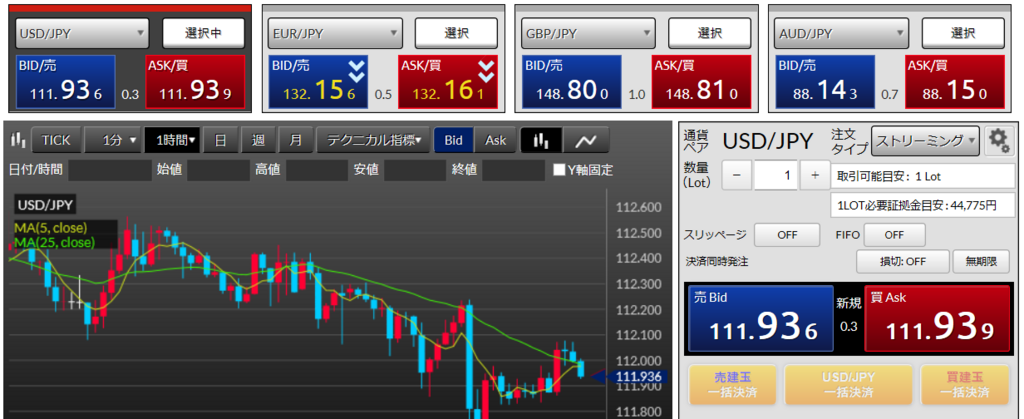Click 1LOT必要証拠金目安 44,775円 text
Viewport: 1024px width, 419px height.
(x=918, y=206)
